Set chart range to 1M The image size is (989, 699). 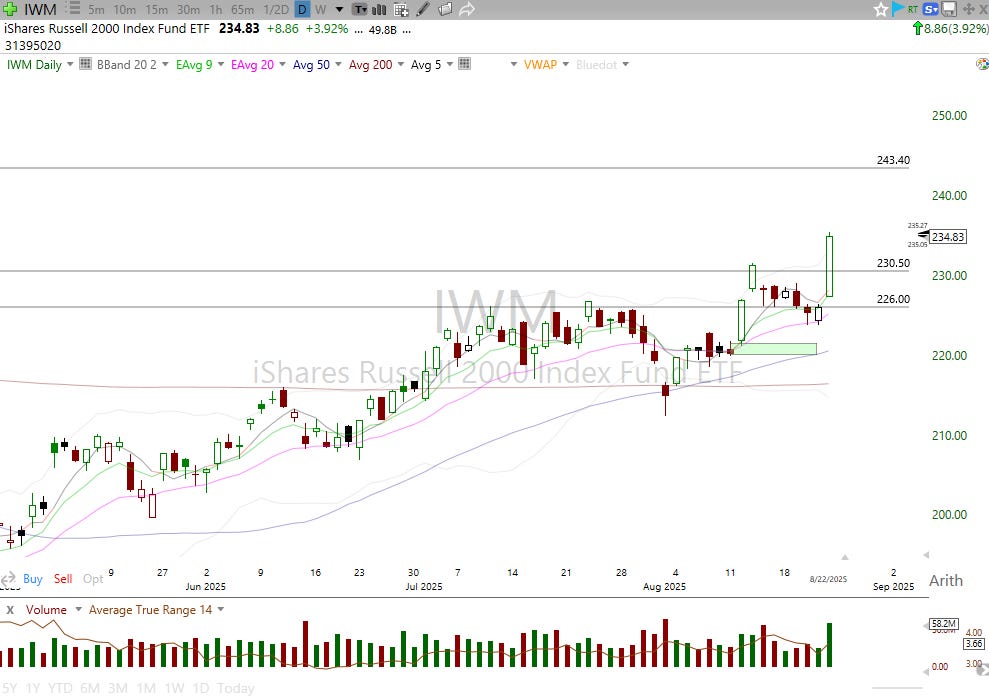tap(146, 688)
